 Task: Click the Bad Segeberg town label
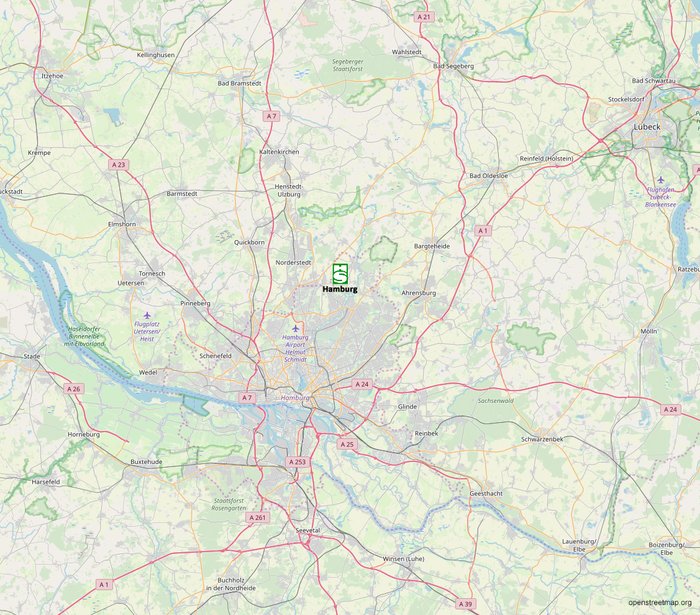(454, 66)
